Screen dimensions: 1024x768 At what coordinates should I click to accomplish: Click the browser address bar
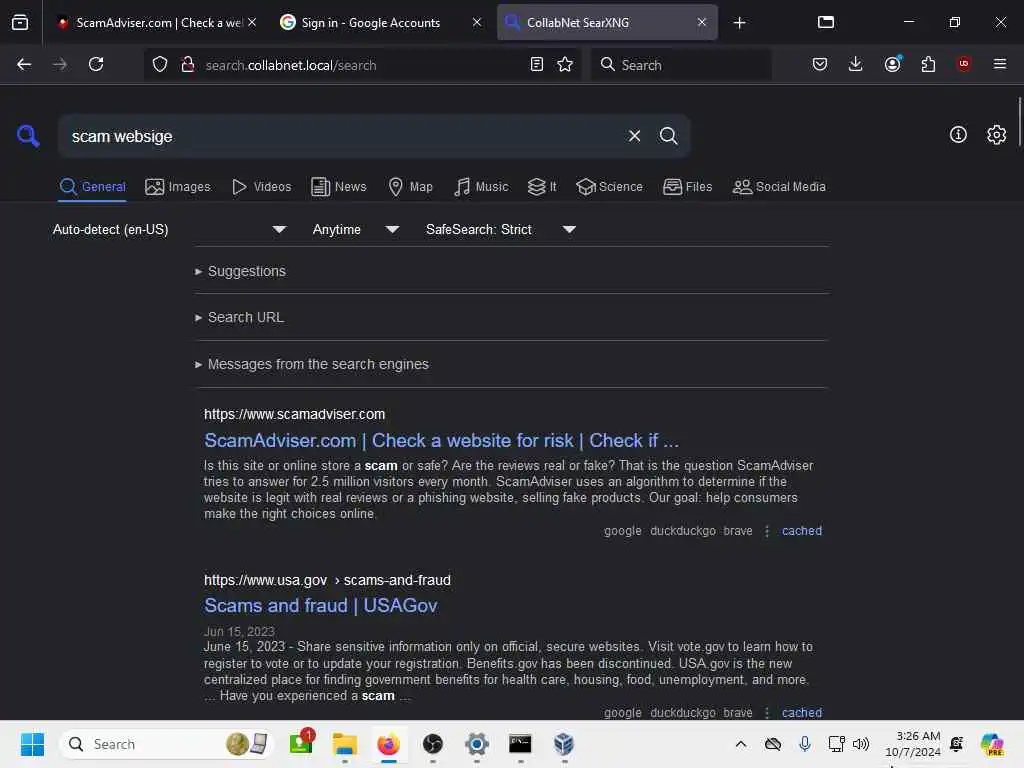pos(362,65)
